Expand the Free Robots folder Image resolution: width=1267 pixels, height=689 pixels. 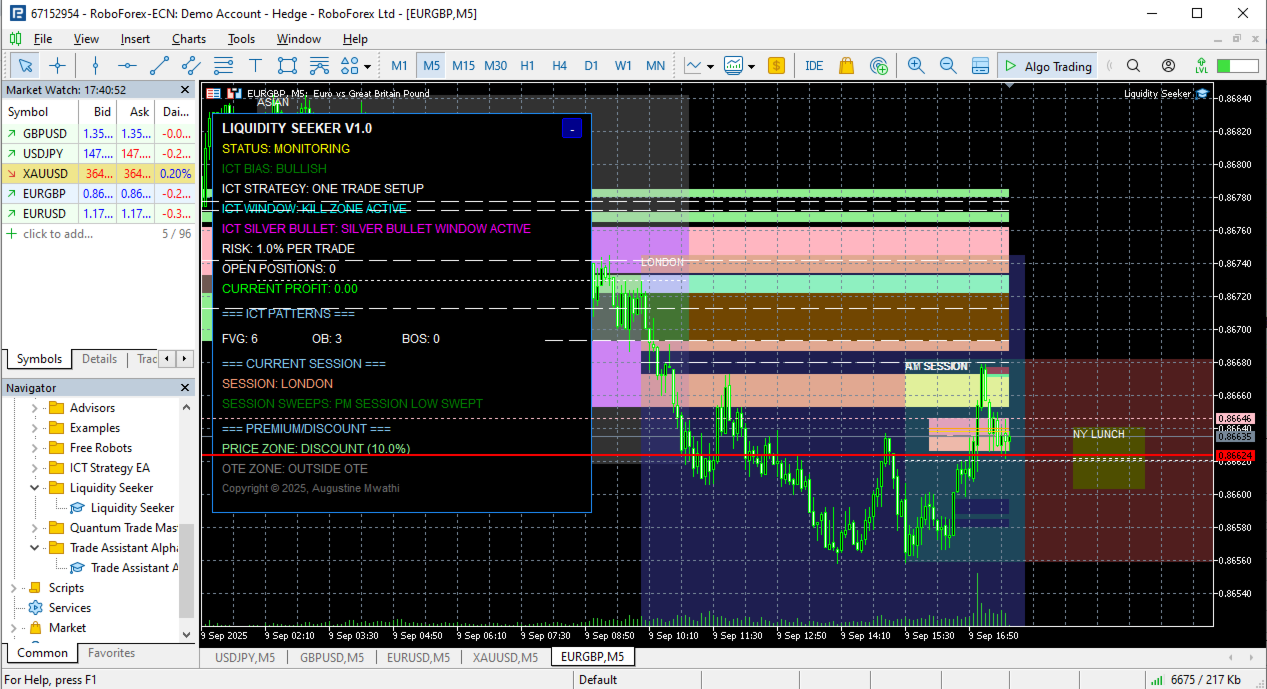(x=35, y=448)
